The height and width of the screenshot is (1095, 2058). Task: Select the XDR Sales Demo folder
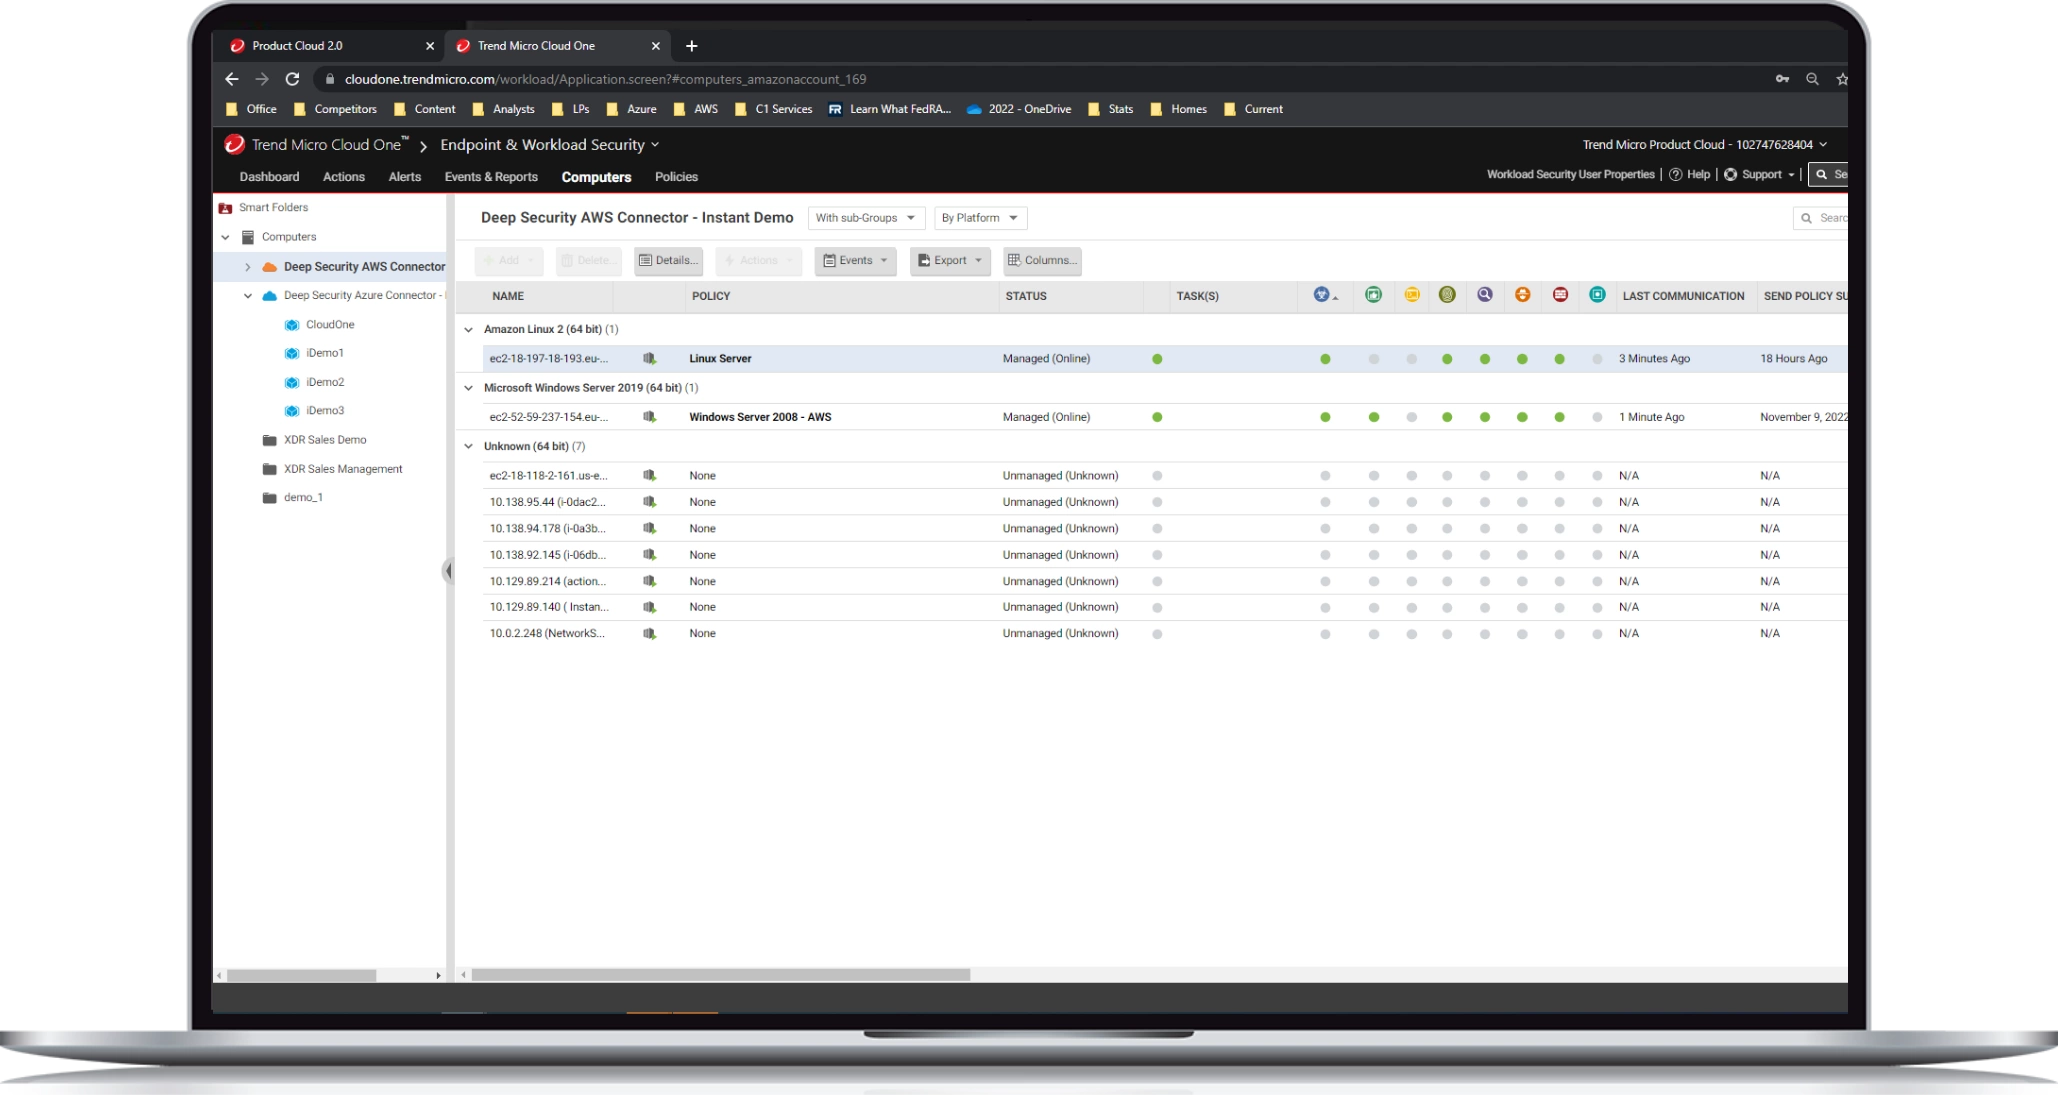[325, 440]
